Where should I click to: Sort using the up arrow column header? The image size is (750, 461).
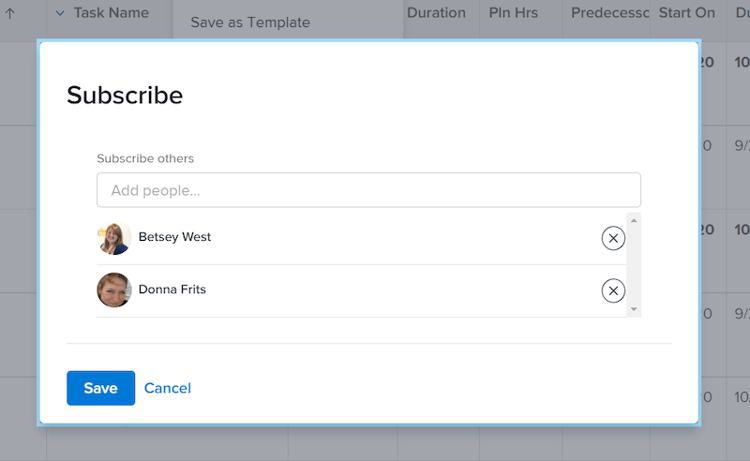pos(10,14)
